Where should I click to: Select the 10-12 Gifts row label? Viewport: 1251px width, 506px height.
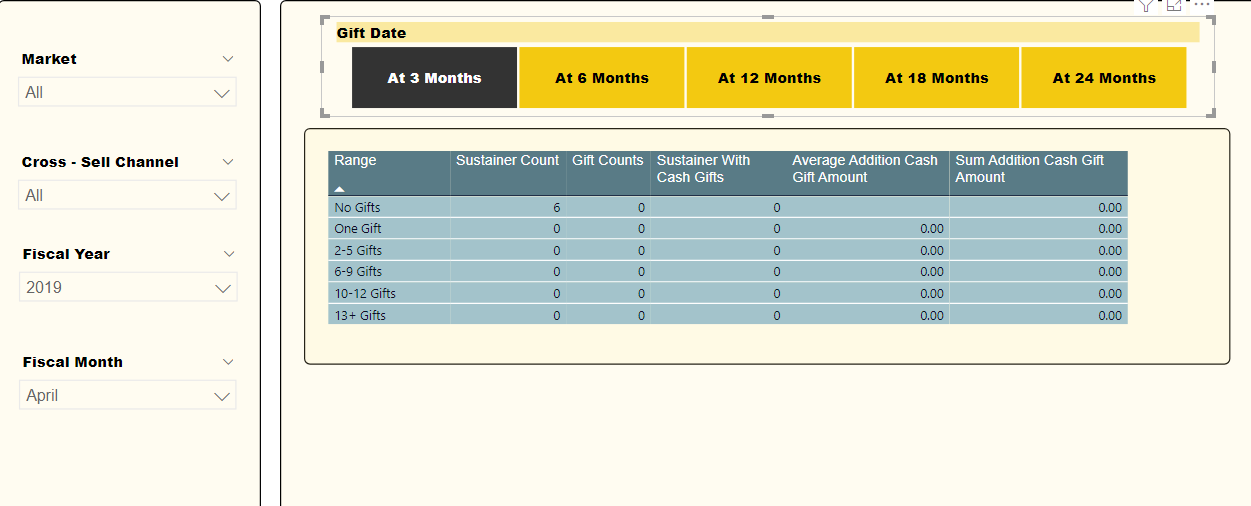(x=365, y=294)
